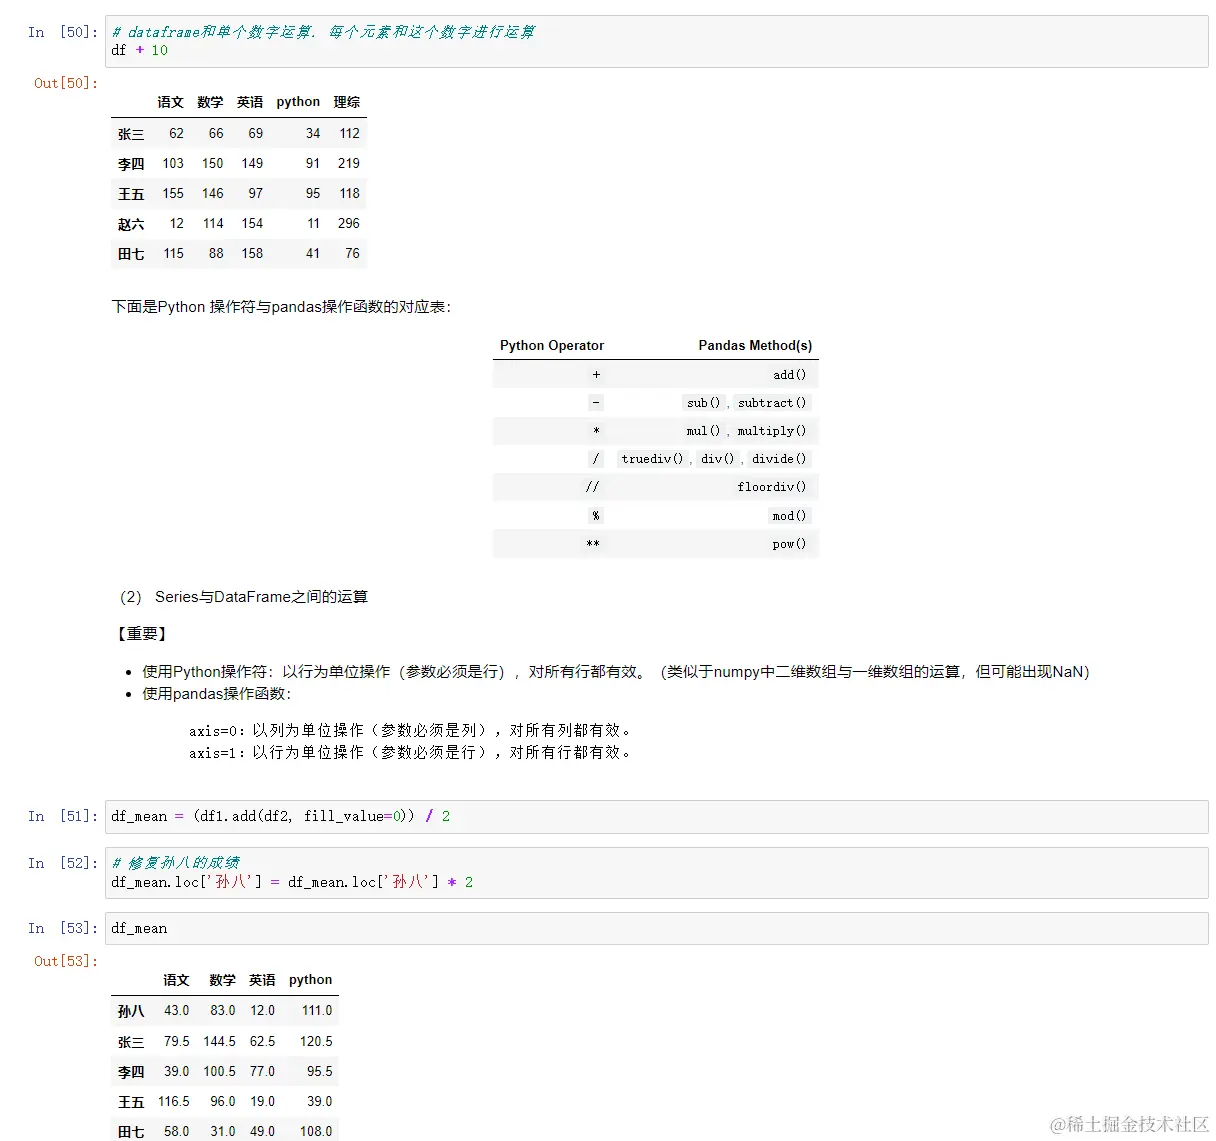This screenshot has width=1216, height=1141.
Task: Click truediv() method in operator table
Action: click(652, 459)
